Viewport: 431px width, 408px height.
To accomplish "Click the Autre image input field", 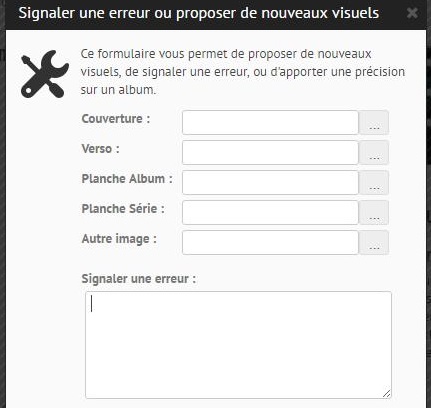I will [x=270, y=243].
